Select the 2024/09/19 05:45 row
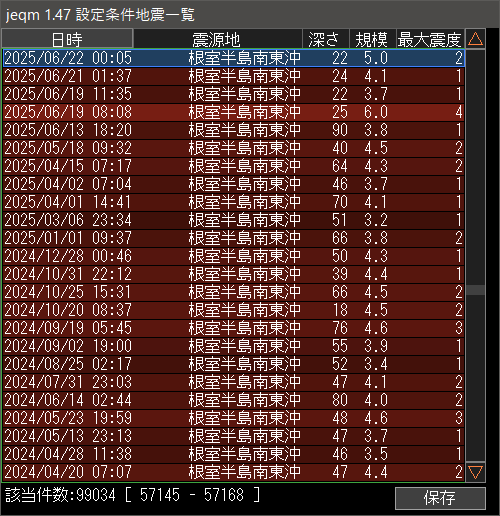500x516 pixels. coord(233,328)
